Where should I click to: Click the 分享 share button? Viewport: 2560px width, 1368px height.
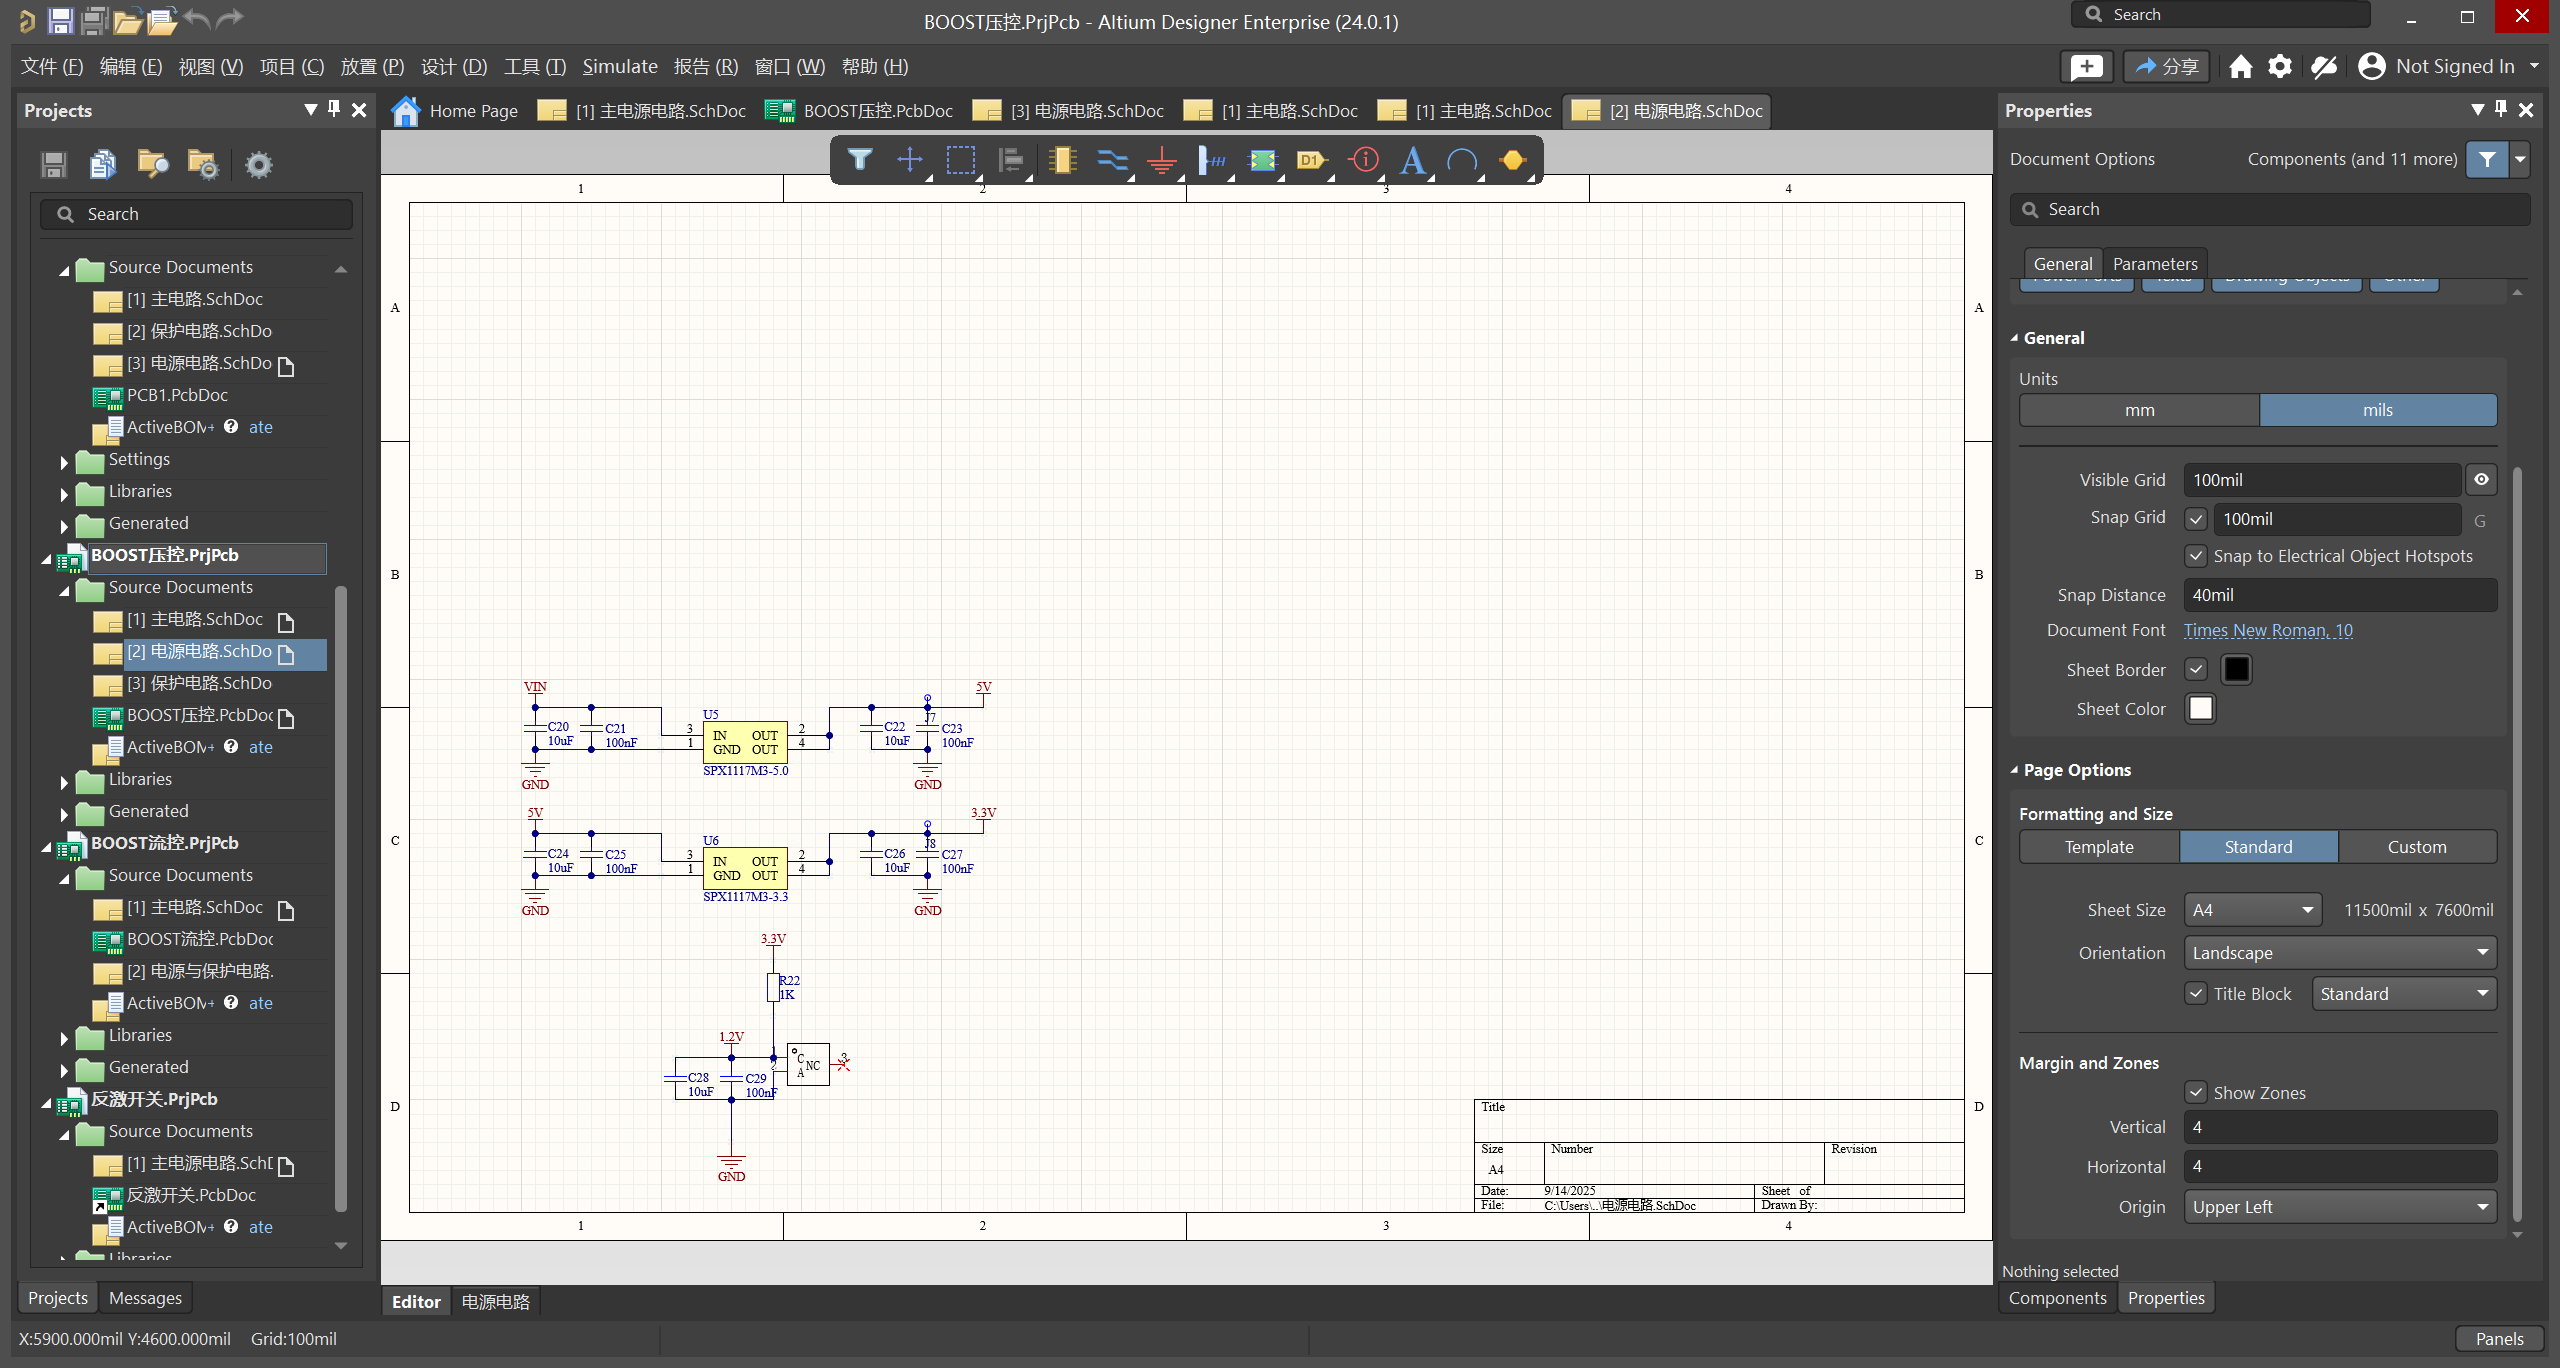coord(2166,67)
